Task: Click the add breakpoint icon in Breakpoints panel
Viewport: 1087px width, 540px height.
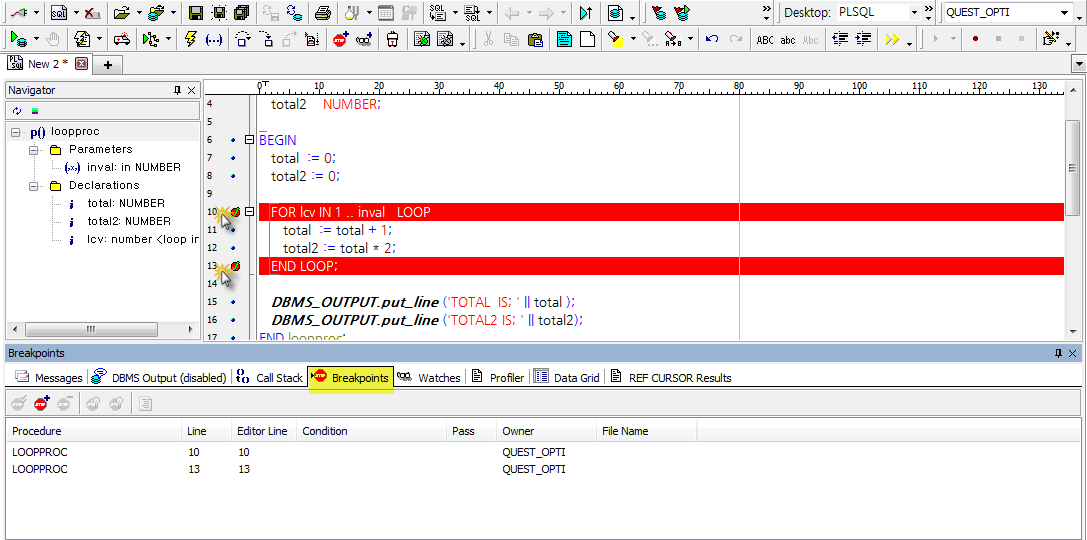Action: [41, 403]
